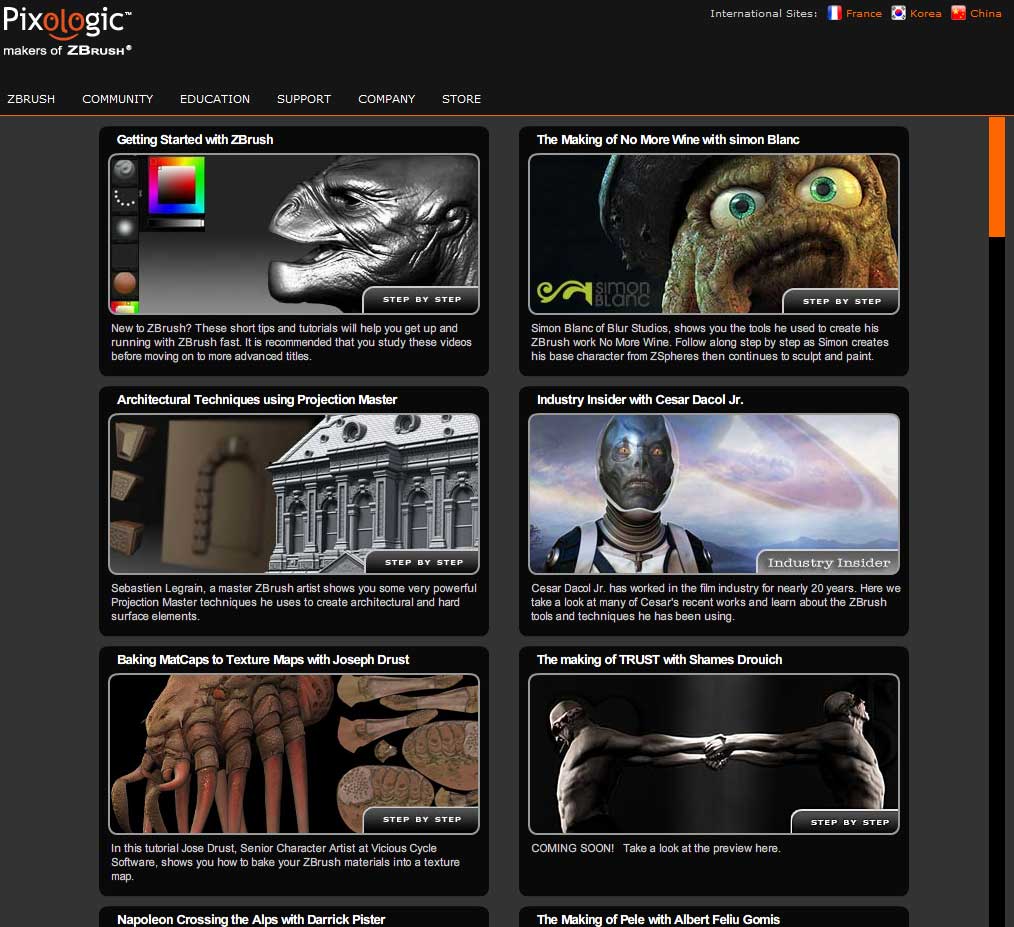Click the China flag icon
This screenshot has width=1014, height=927.
(x=958, y=13)
